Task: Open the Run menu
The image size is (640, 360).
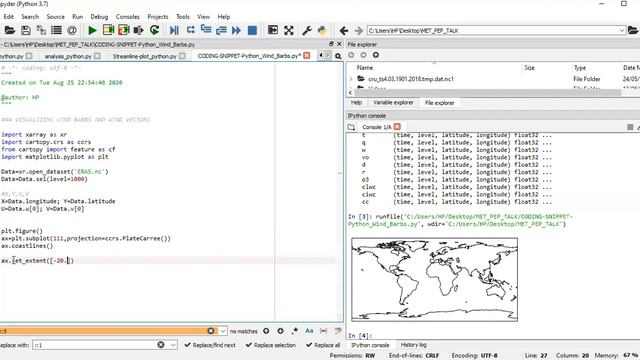Action: [x=78, y=17]
